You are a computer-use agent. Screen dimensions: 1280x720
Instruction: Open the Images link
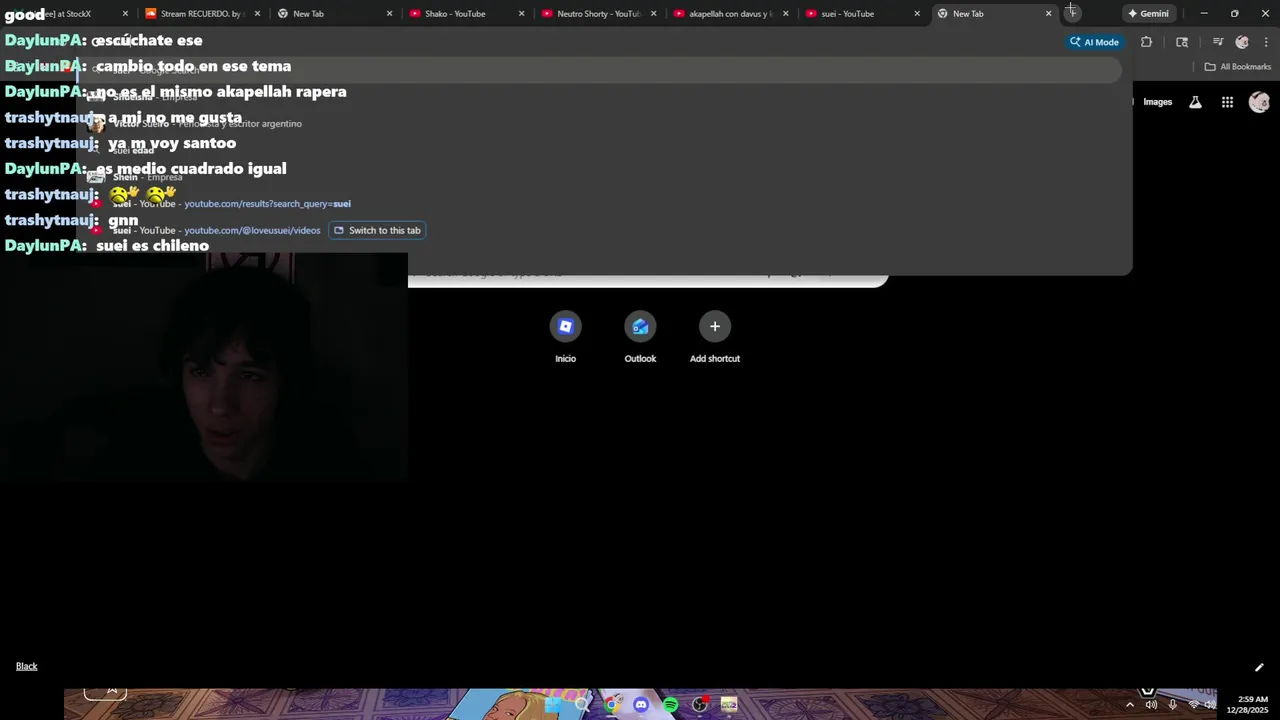click(x=1157, y=102)
